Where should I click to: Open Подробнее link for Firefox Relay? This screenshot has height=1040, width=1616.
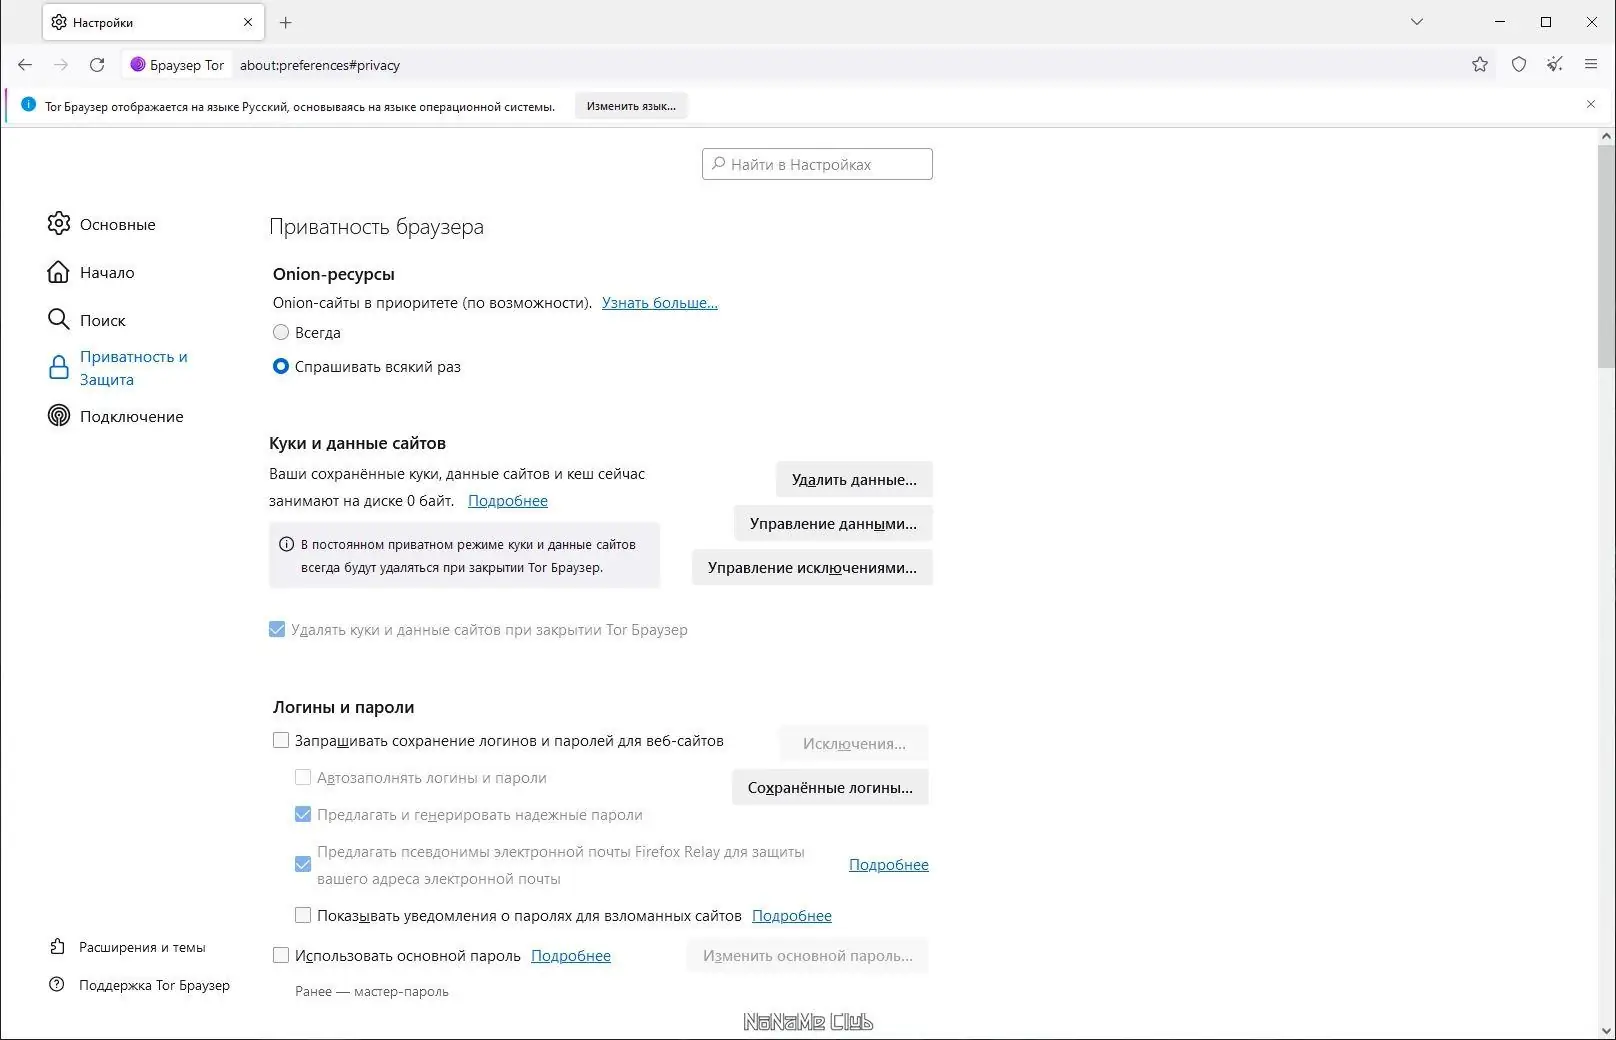click(889, 864)
